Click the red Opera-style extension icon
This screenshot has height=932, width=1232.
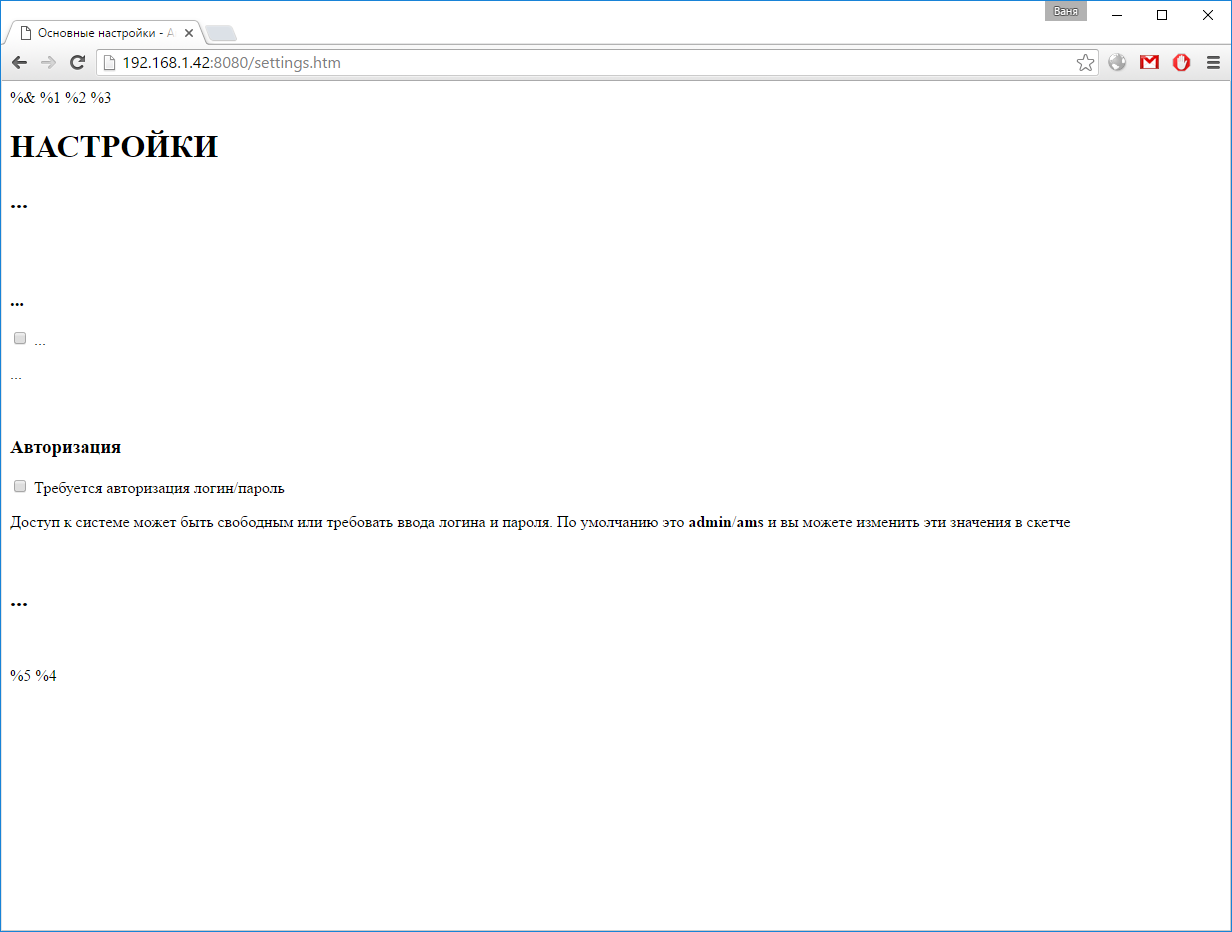coord(1182,63)
